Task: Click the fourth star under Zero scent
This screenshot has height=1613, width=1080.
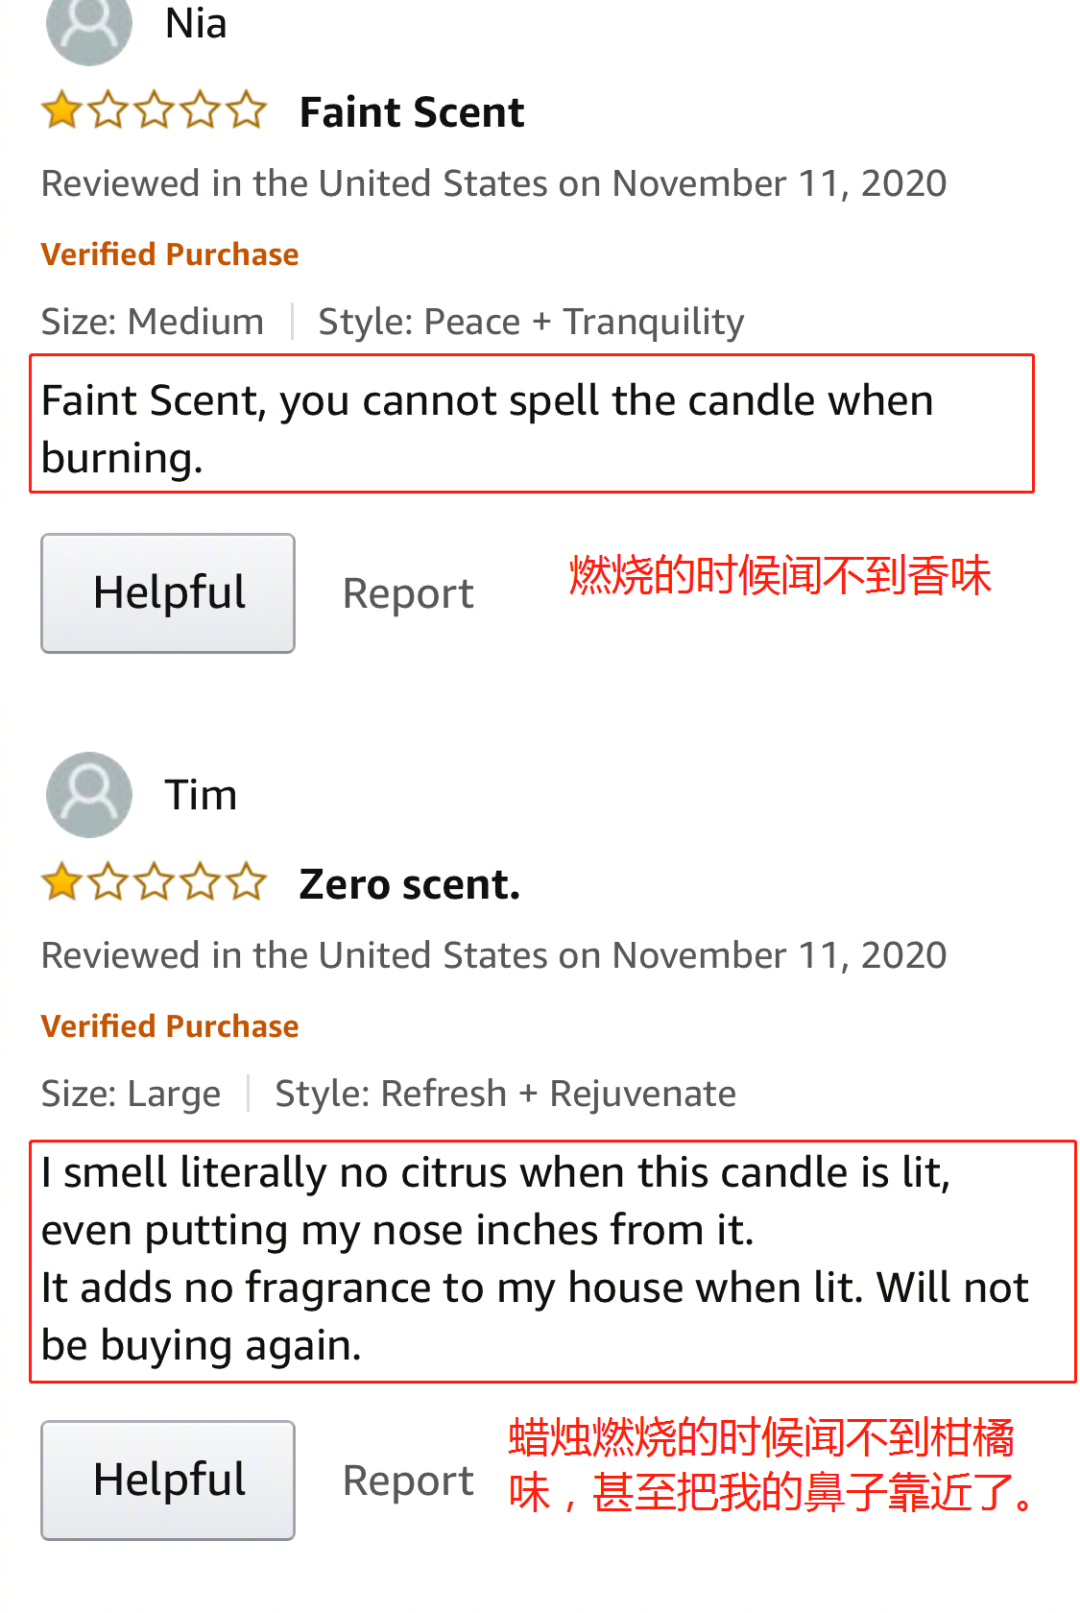Action: [201, 882]
